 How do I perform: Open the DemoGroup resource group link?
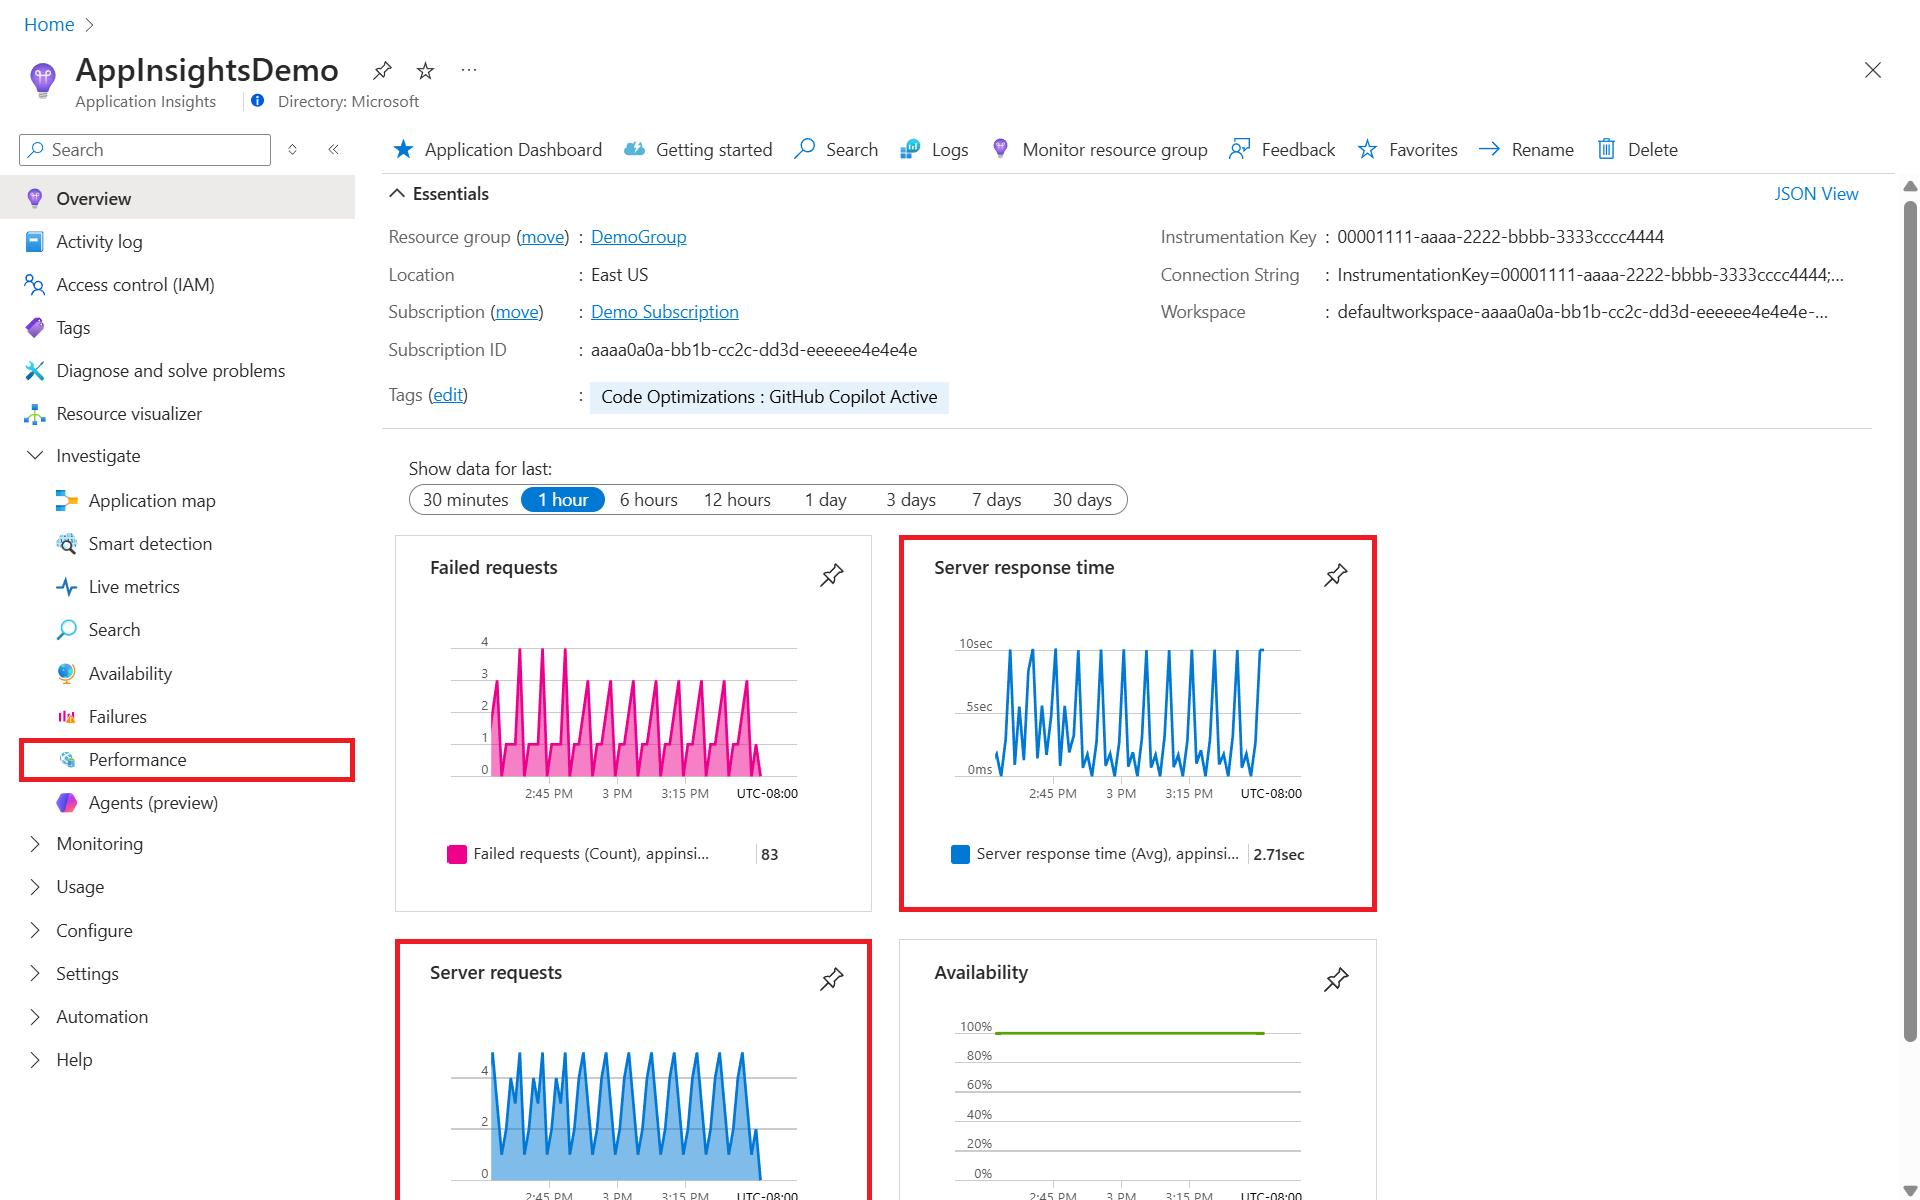click(638, 237)
